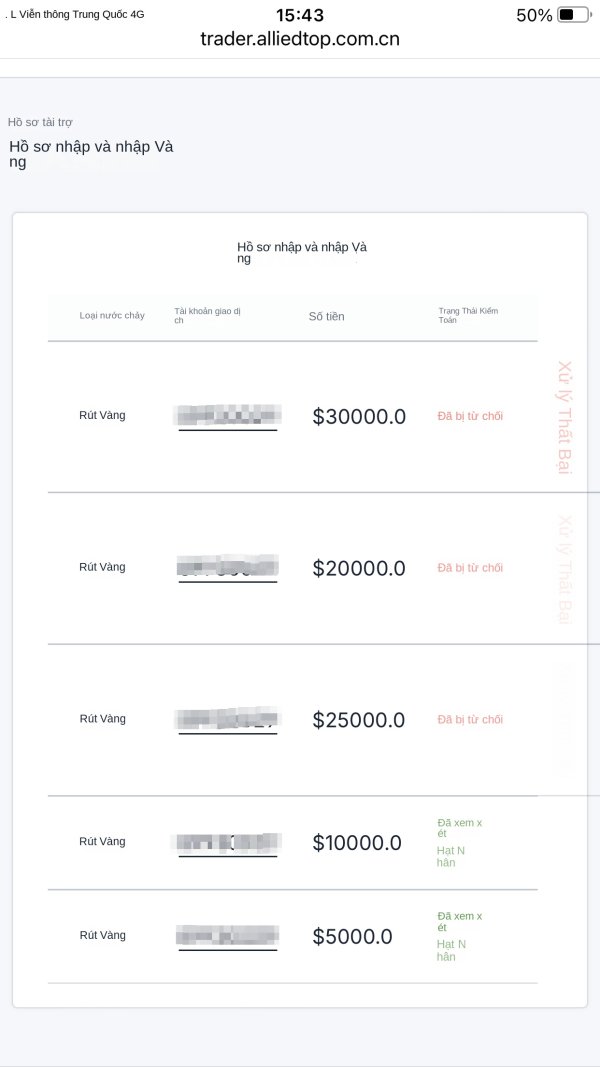Sort by Loại nước chảy column header
Screen dimensions: 600x1067
(x=112, y=316)
